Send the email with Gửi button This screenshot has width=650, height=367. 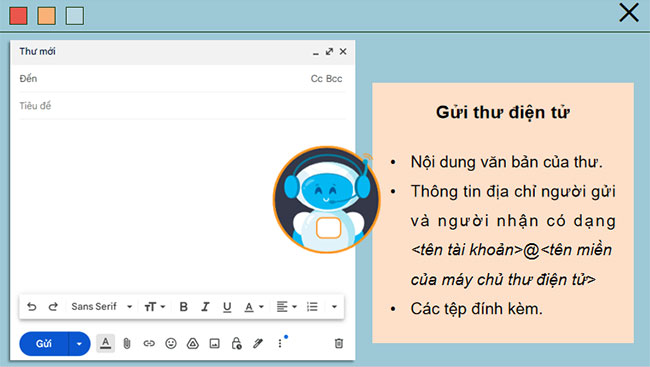click(44, 344)
